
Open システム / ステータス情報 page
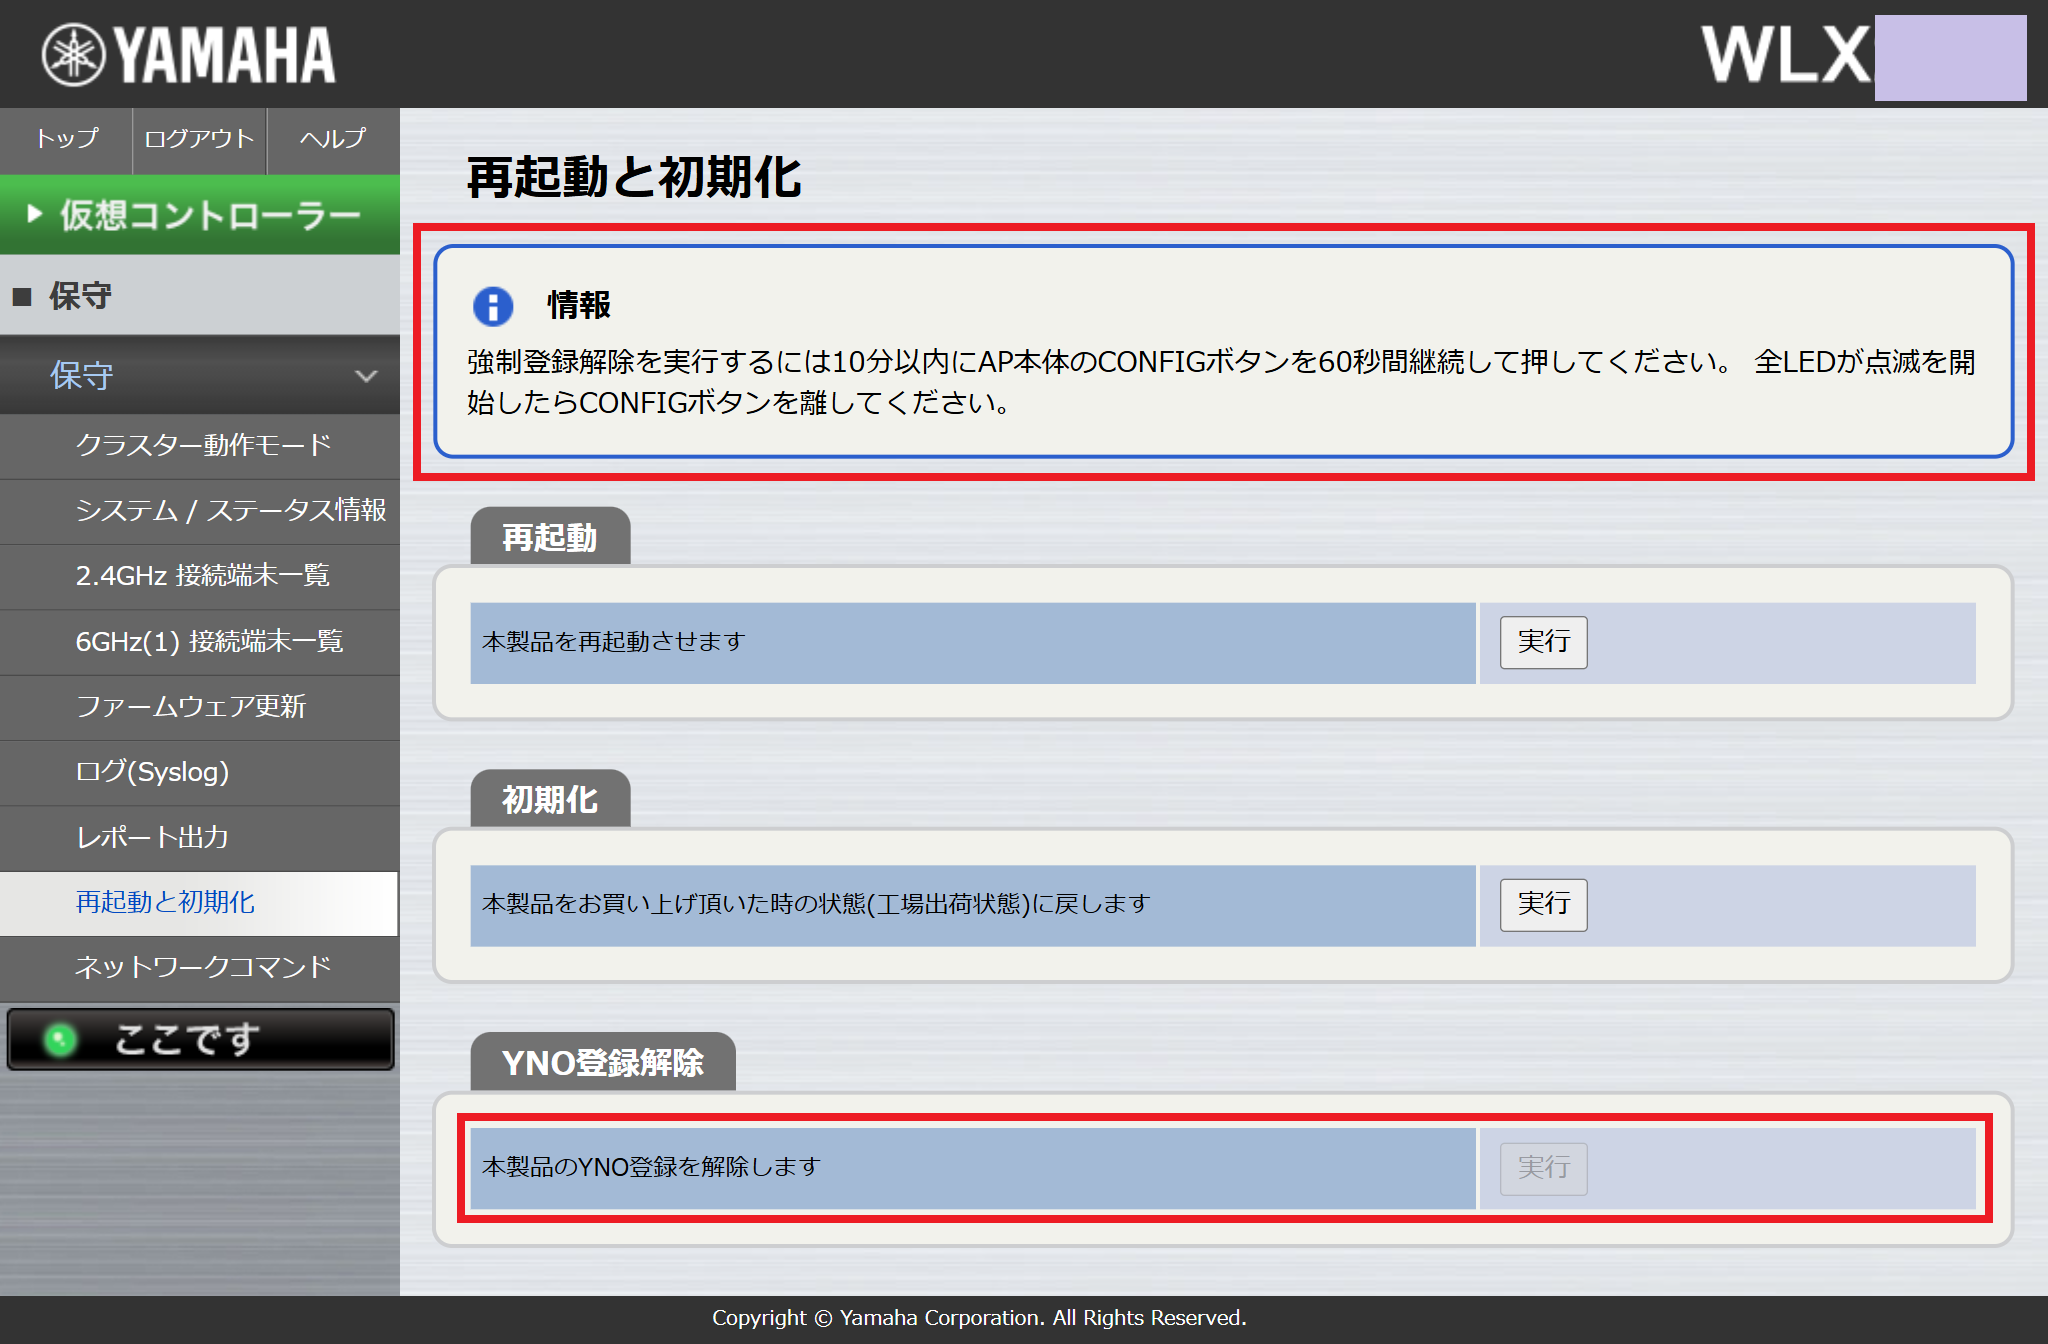200,511
